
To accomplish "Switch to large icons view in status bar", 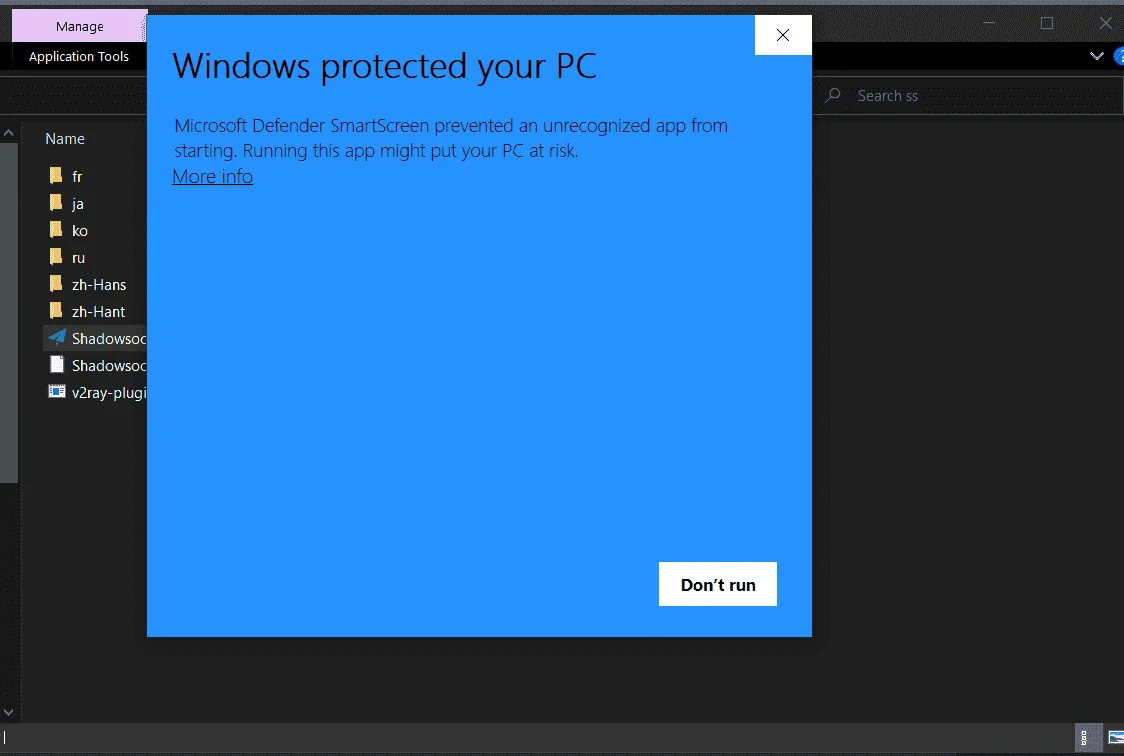I will [1115, 737].
